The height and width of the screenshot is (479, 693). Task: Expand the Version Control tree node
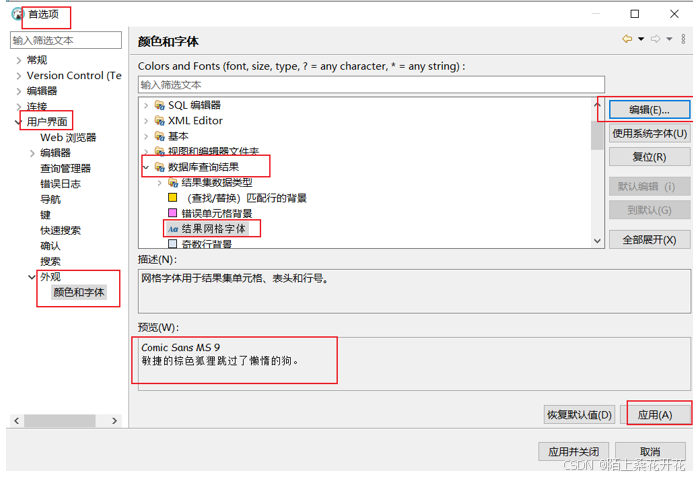pos(19,76)
